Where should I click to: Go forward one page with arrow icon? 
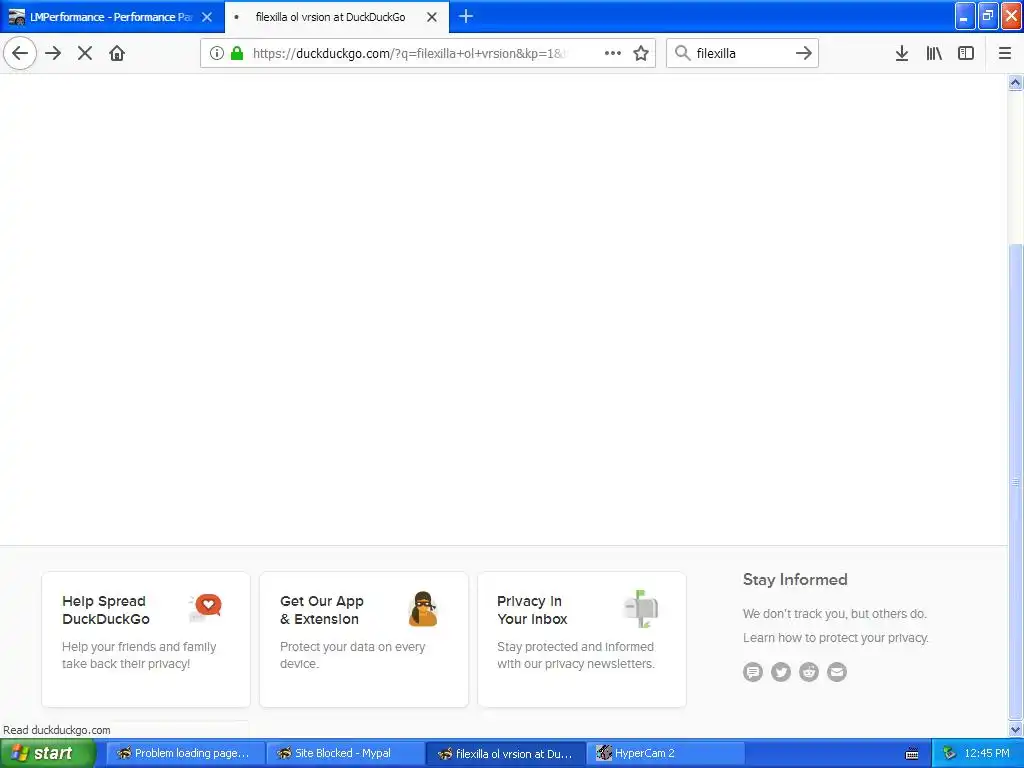pyautogui.click(x=53, y=53)
